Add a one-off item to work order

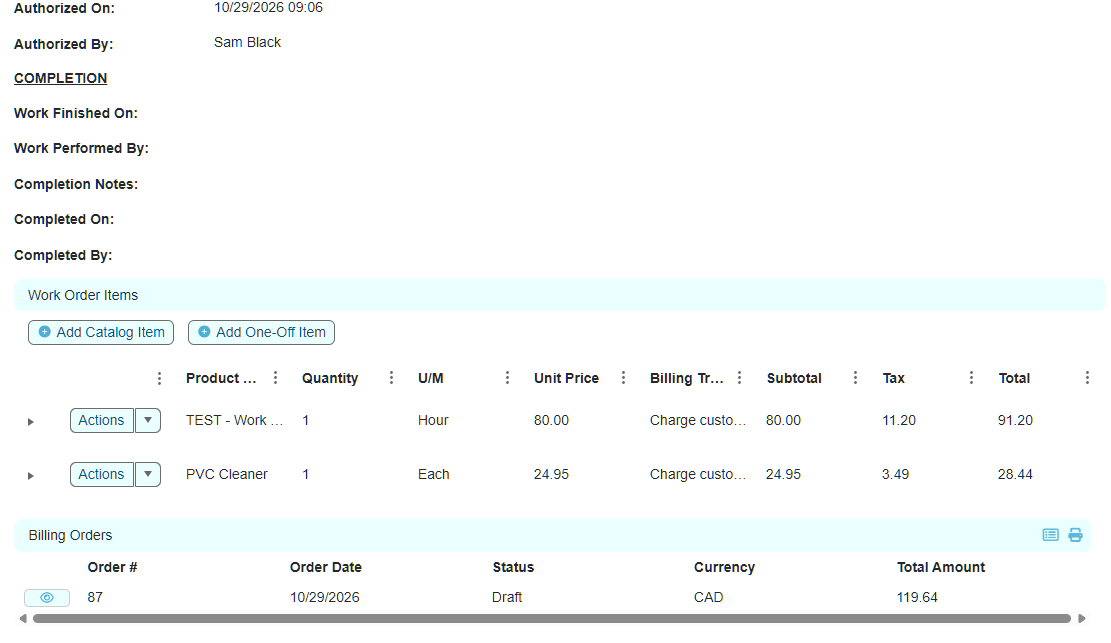(261, 332)
